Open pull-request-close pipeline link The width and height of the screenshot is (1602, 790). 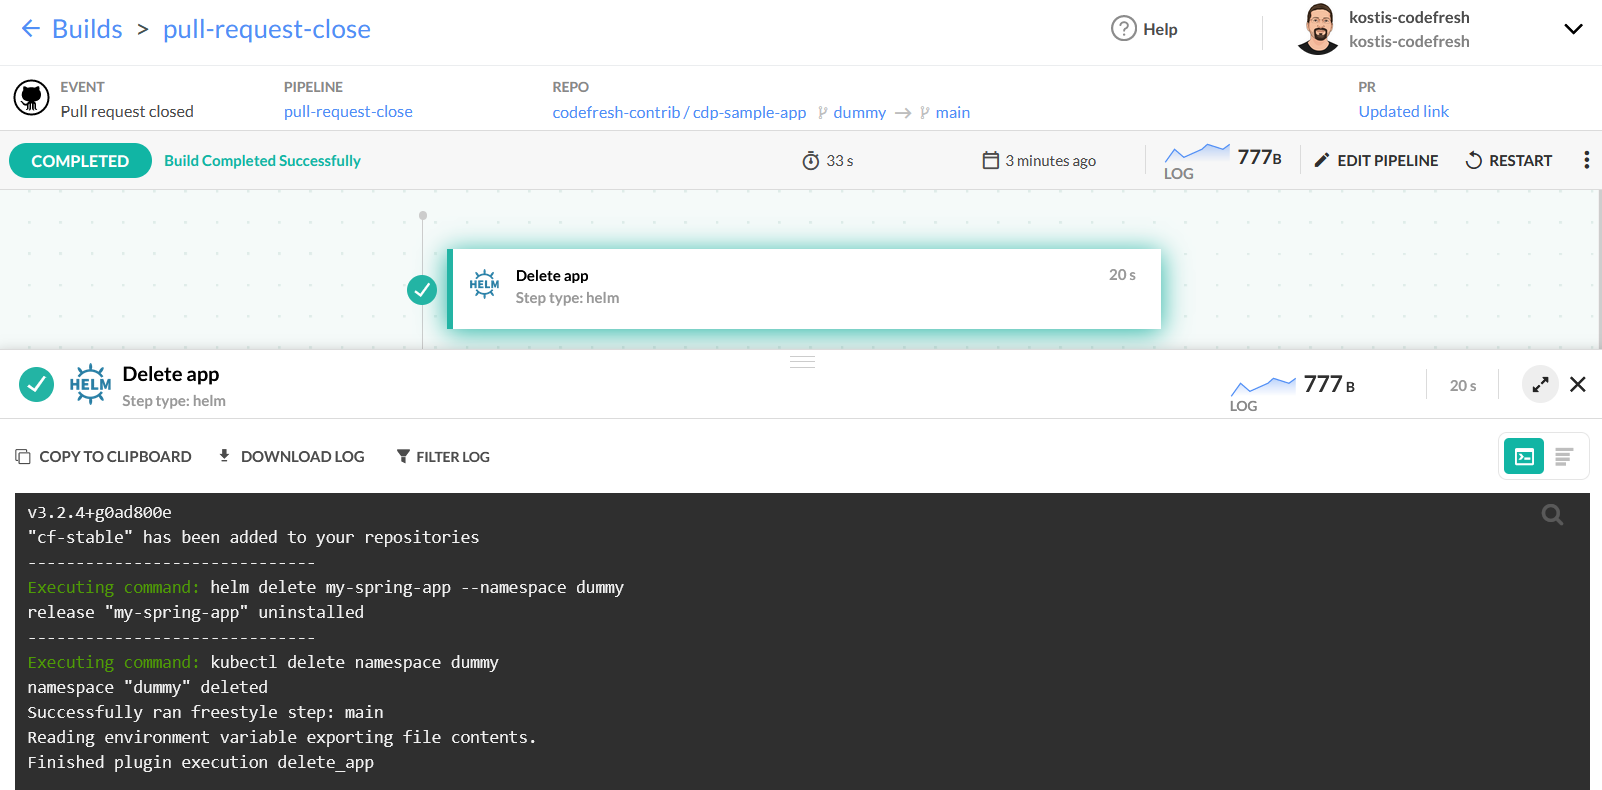(348, 112)
